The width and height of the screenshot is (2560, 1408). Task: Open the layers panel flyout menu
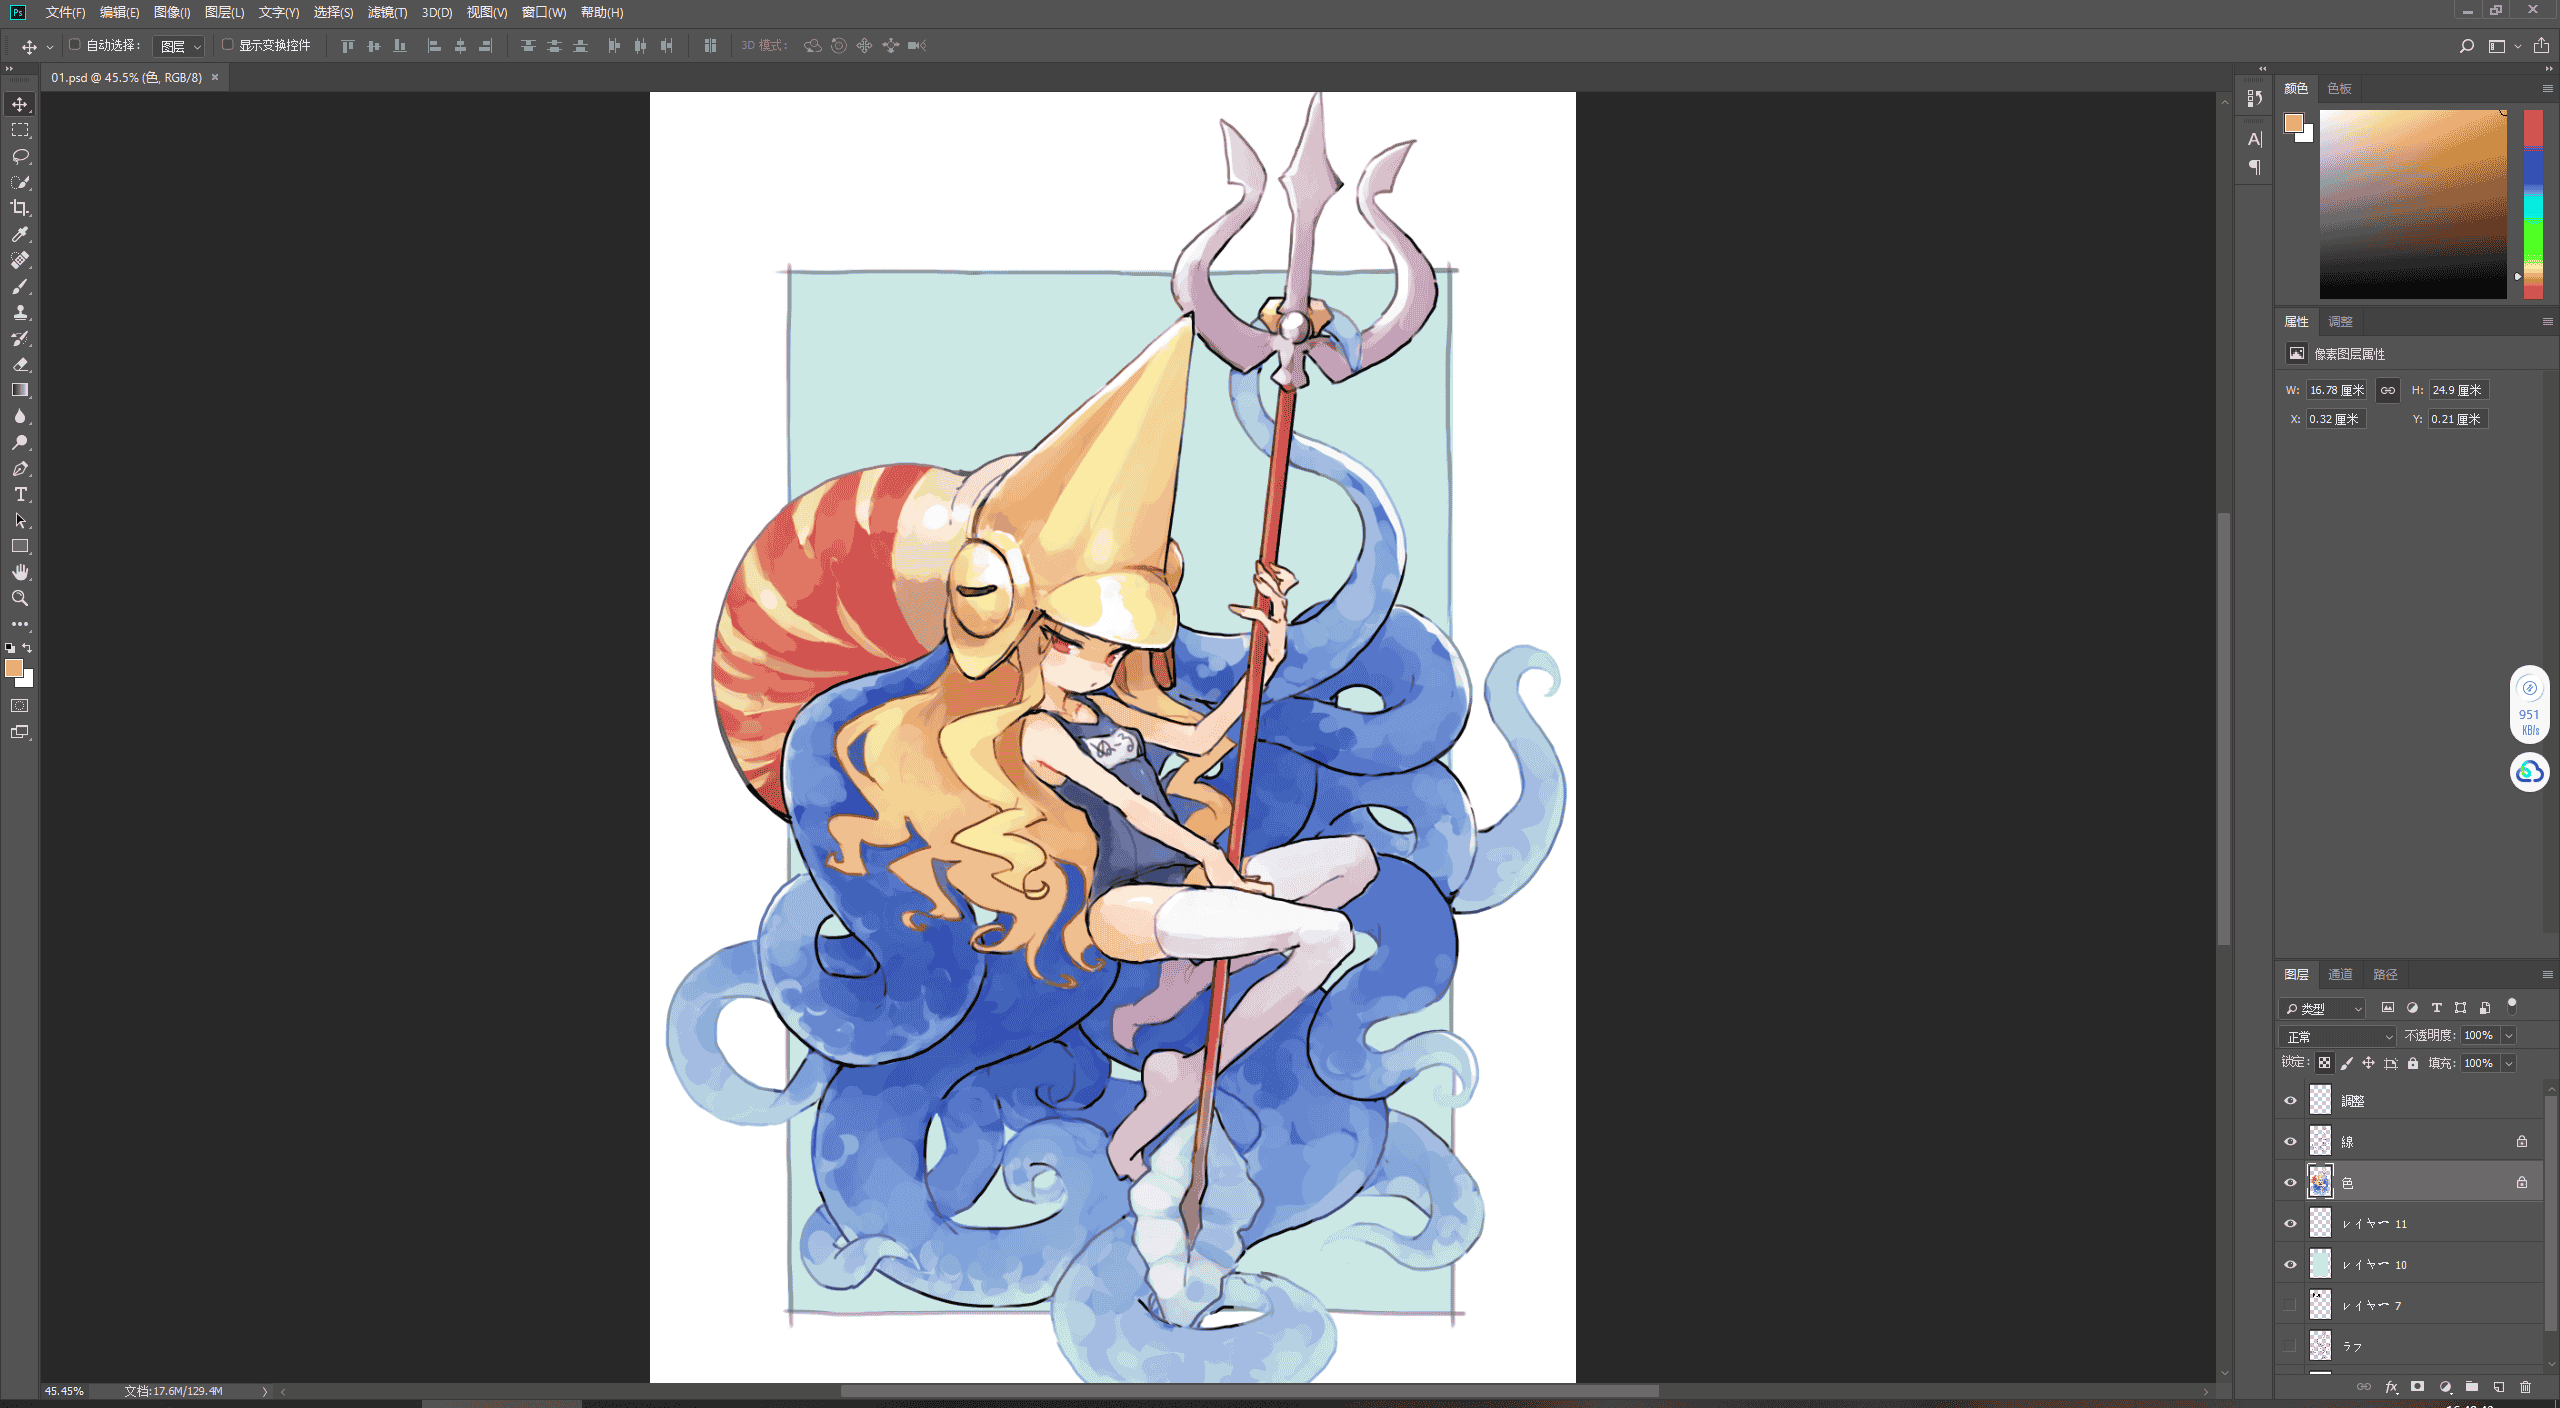pyautogui.click(x=2547, y=974)
